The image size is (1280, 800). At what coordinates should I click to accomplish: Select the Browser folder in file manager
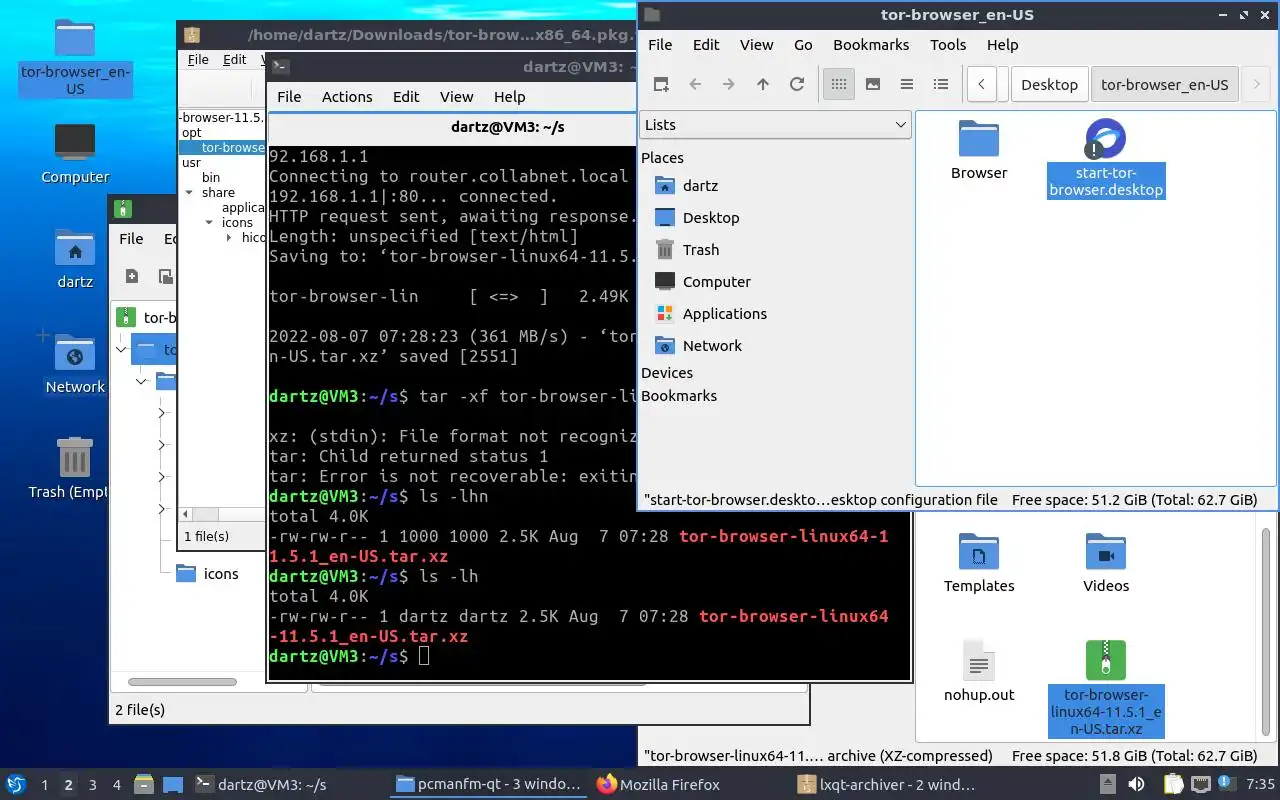tap(979, 150)
